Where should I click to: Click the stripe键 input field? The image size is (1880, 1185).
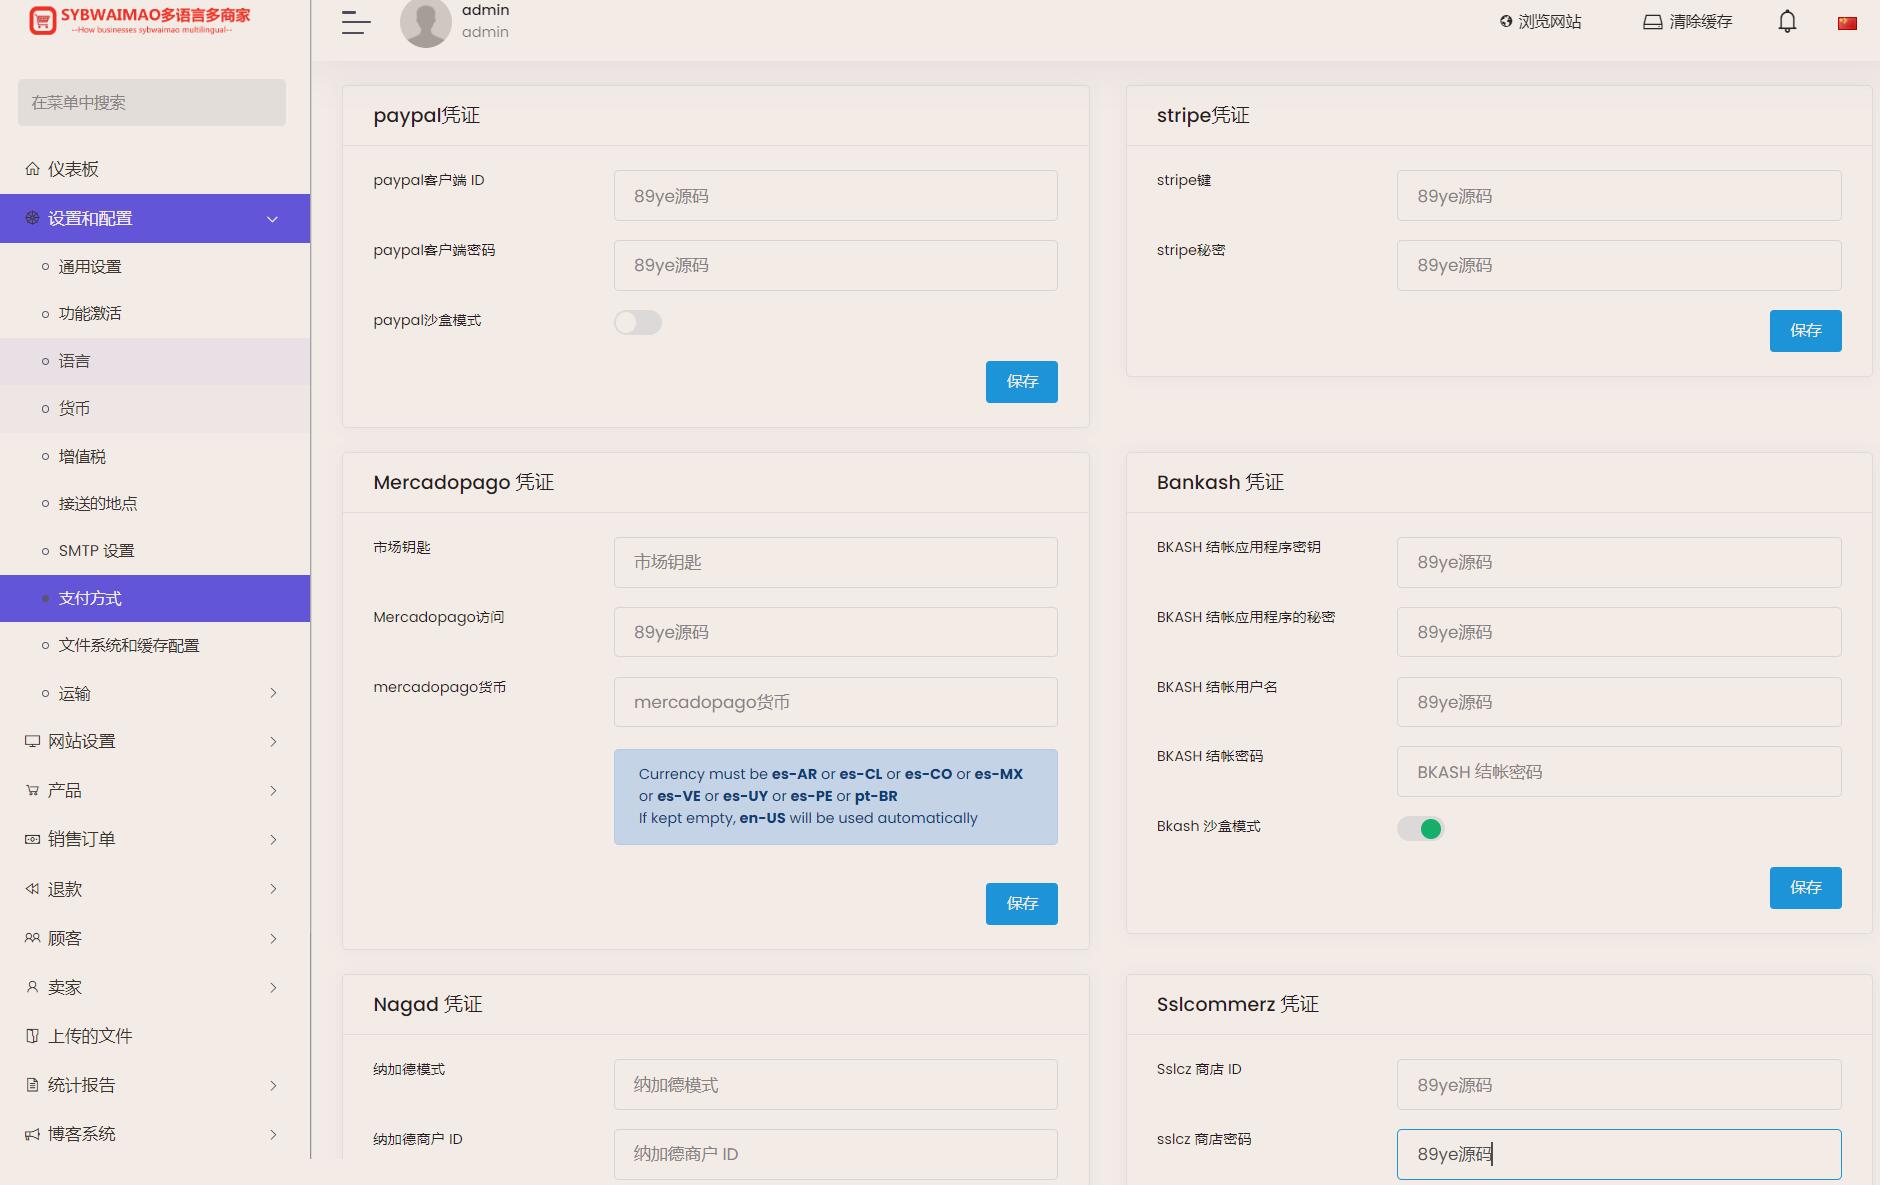pos(1619,196)
